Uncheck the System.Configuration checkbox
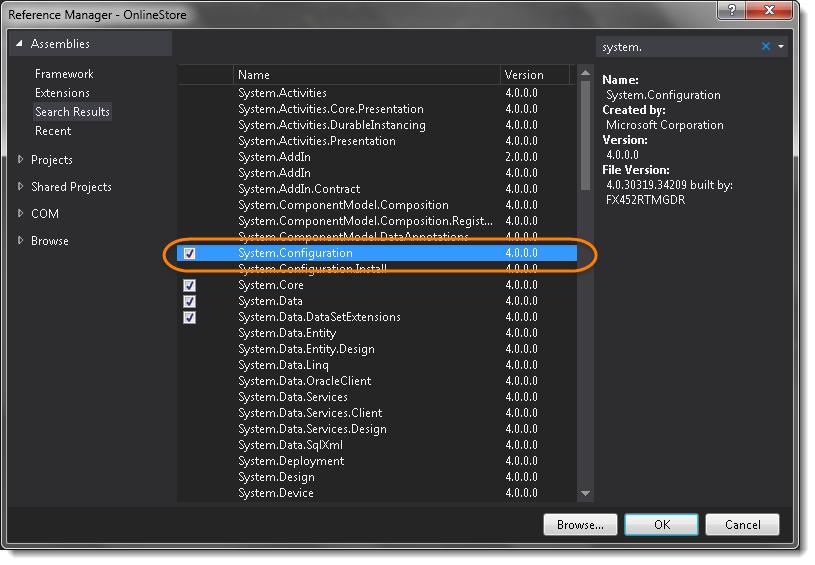The height and width of the screenshot is (565, 815). click(190, 254)
